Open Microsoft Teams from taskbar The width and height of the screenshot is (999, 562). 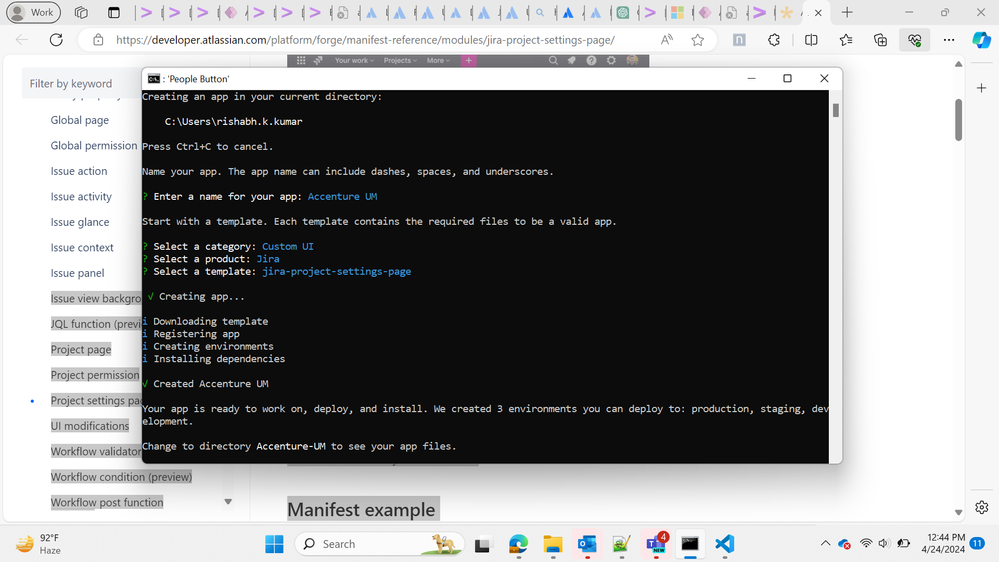(x=656, y=544)
